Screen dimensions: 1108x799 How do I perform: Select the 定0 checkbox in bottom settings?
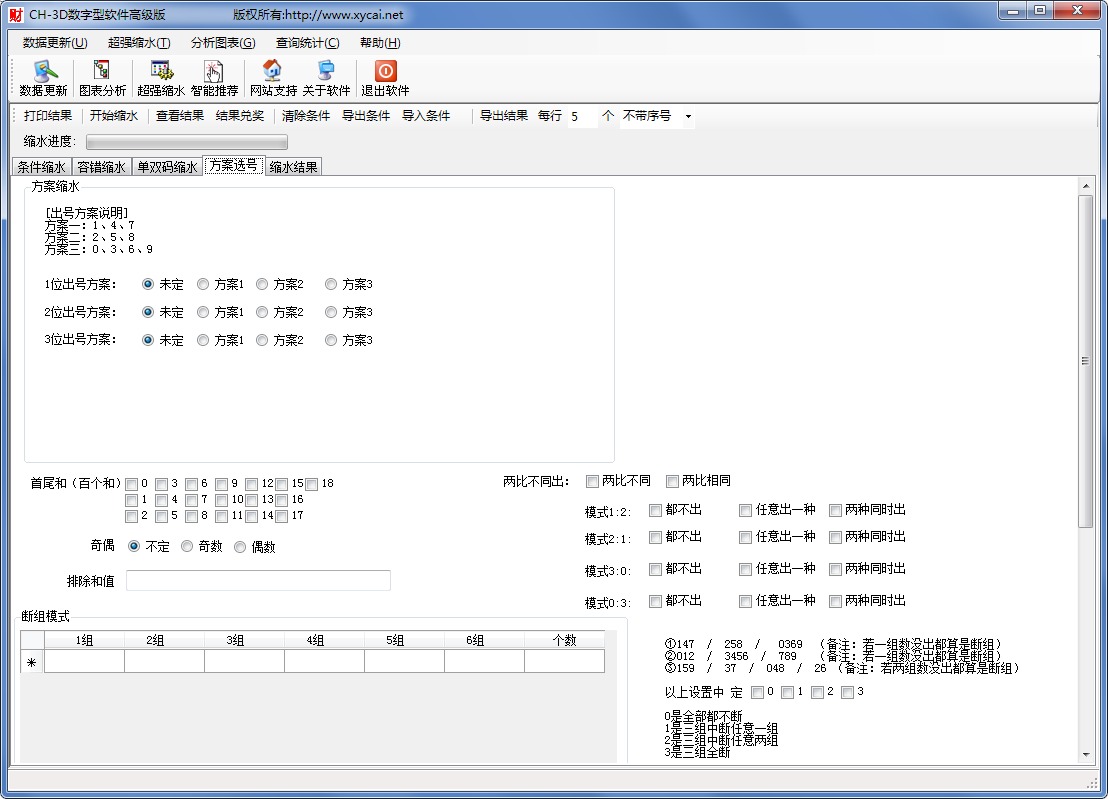click(x=757, y=691)
